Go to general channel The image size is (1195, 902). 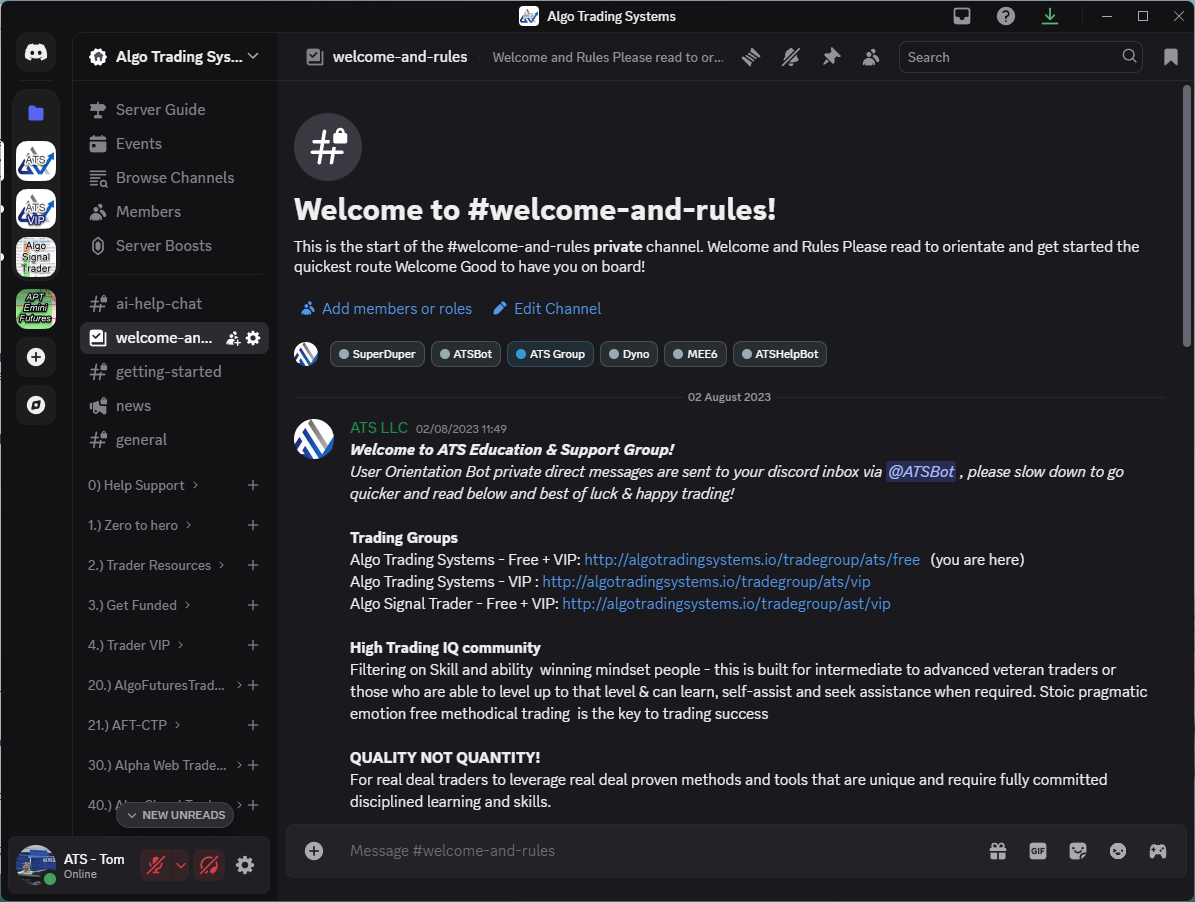tap(175, 440)
